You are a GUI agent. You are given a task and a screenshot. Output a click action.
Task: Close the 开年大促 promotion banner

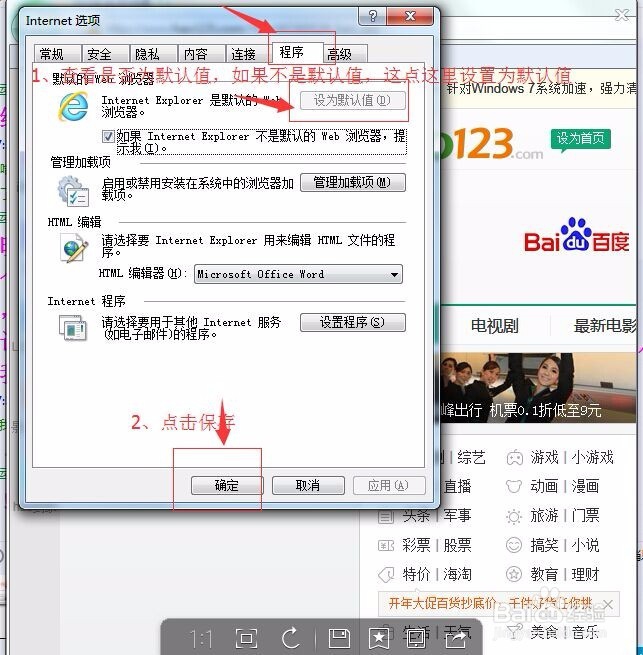tap(608, 604)
